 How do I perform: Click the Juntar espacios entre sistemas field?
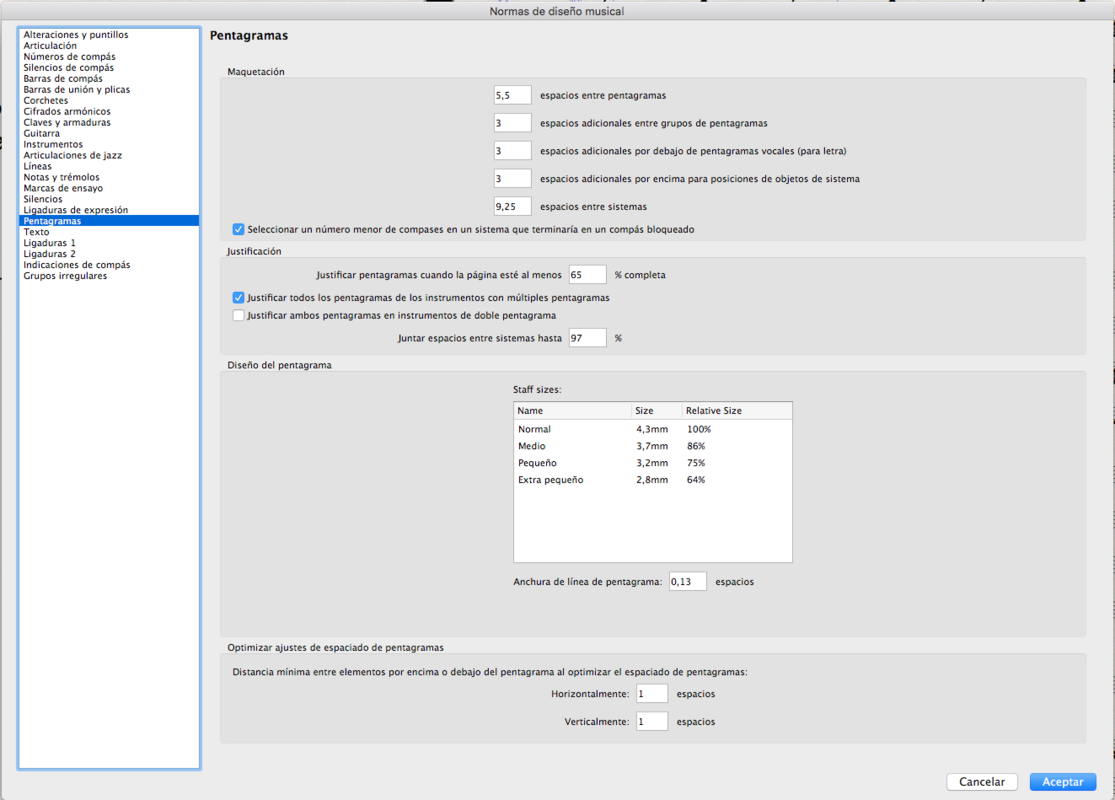587,338
